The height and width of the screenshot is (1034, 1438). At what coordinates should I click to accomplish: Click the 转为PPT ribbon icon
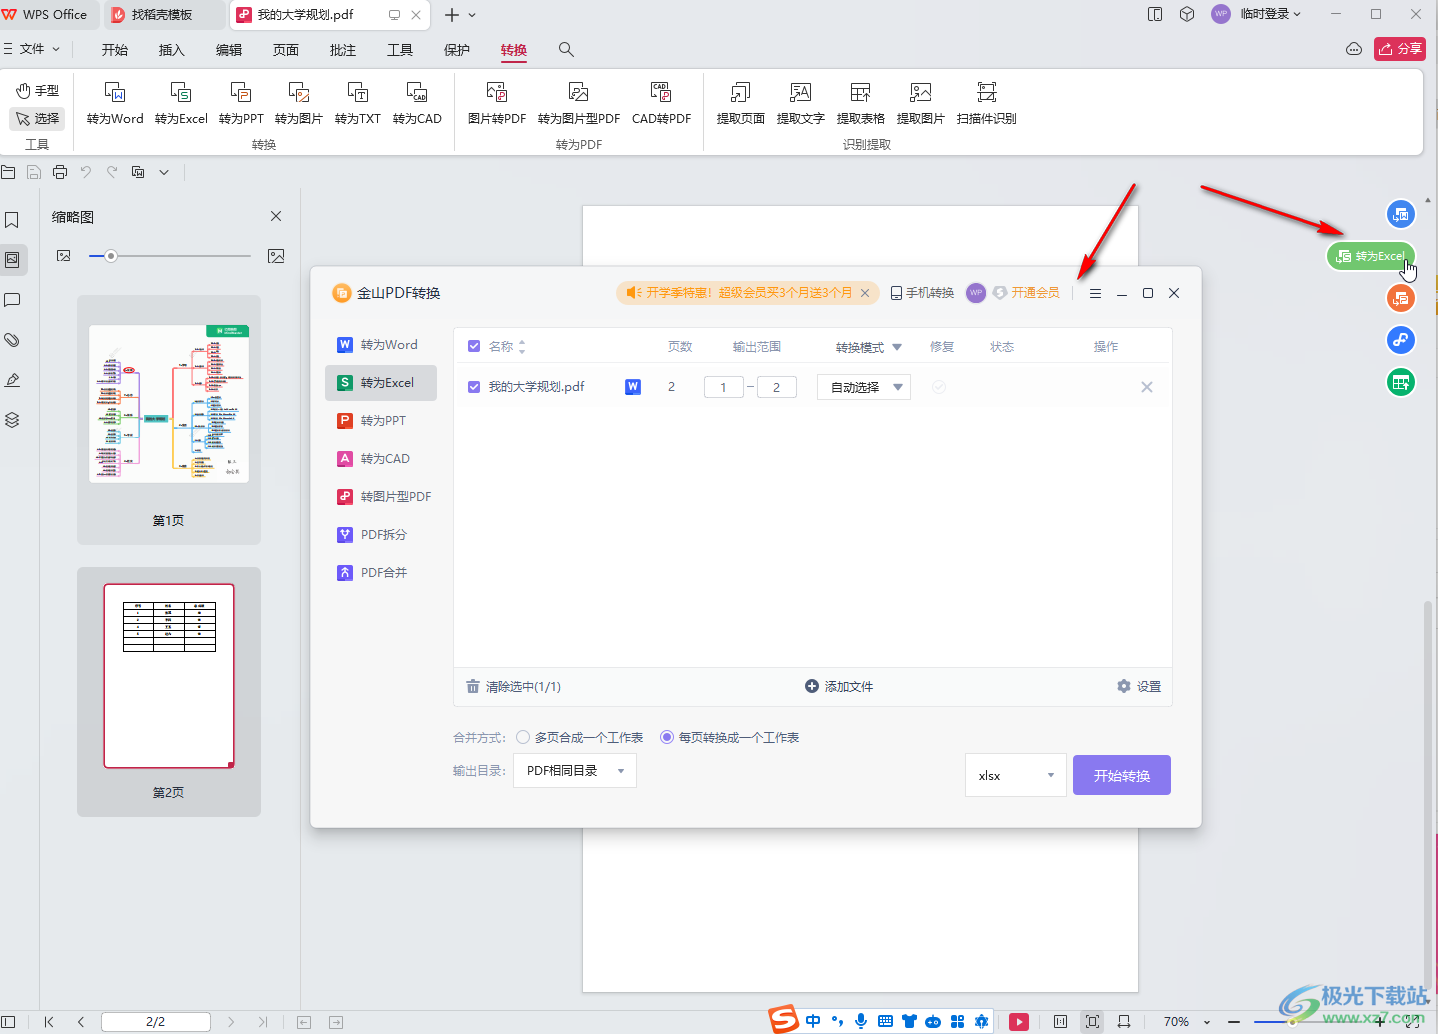[x=241, y=104]
